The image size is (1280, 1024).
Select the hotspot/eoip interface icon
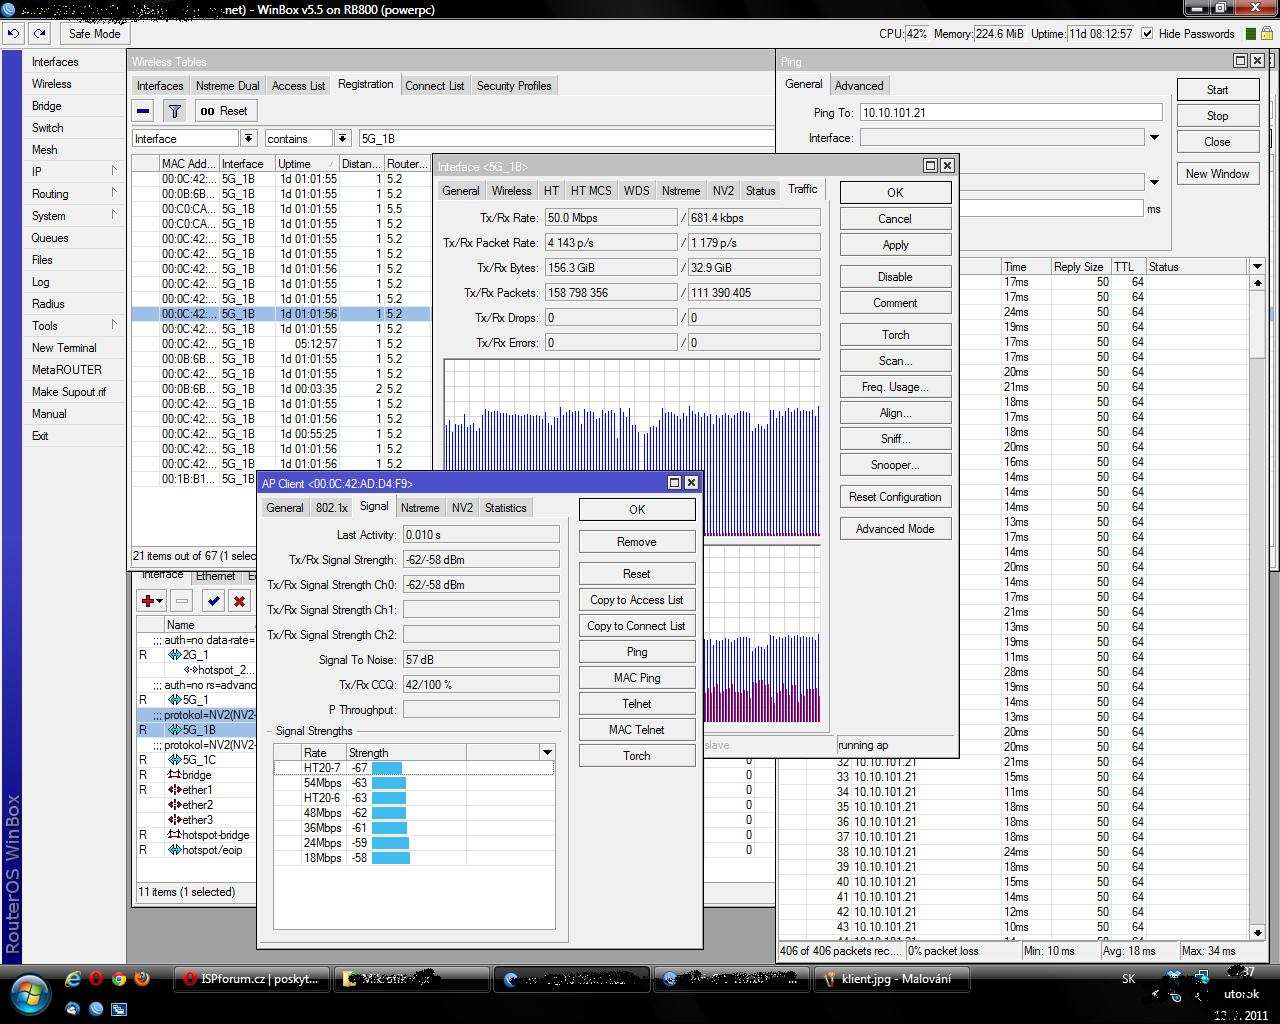(174, 850)
